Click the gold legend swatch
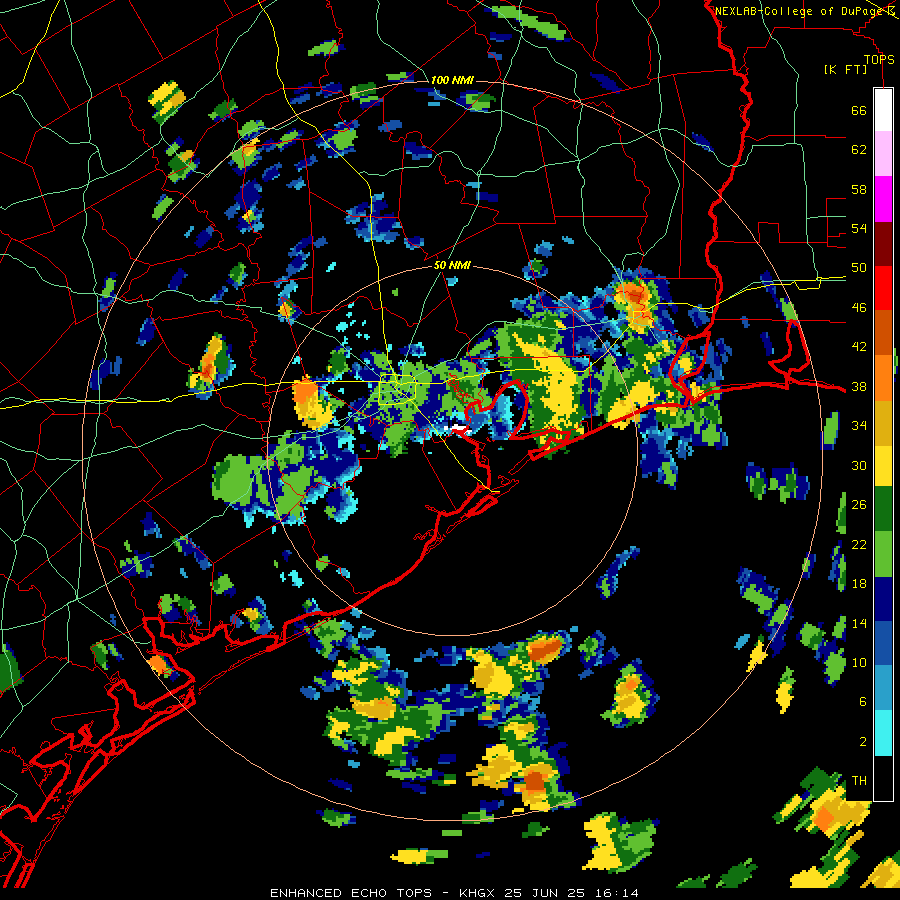This screenshot has width=900, height=900. (883, 422)
